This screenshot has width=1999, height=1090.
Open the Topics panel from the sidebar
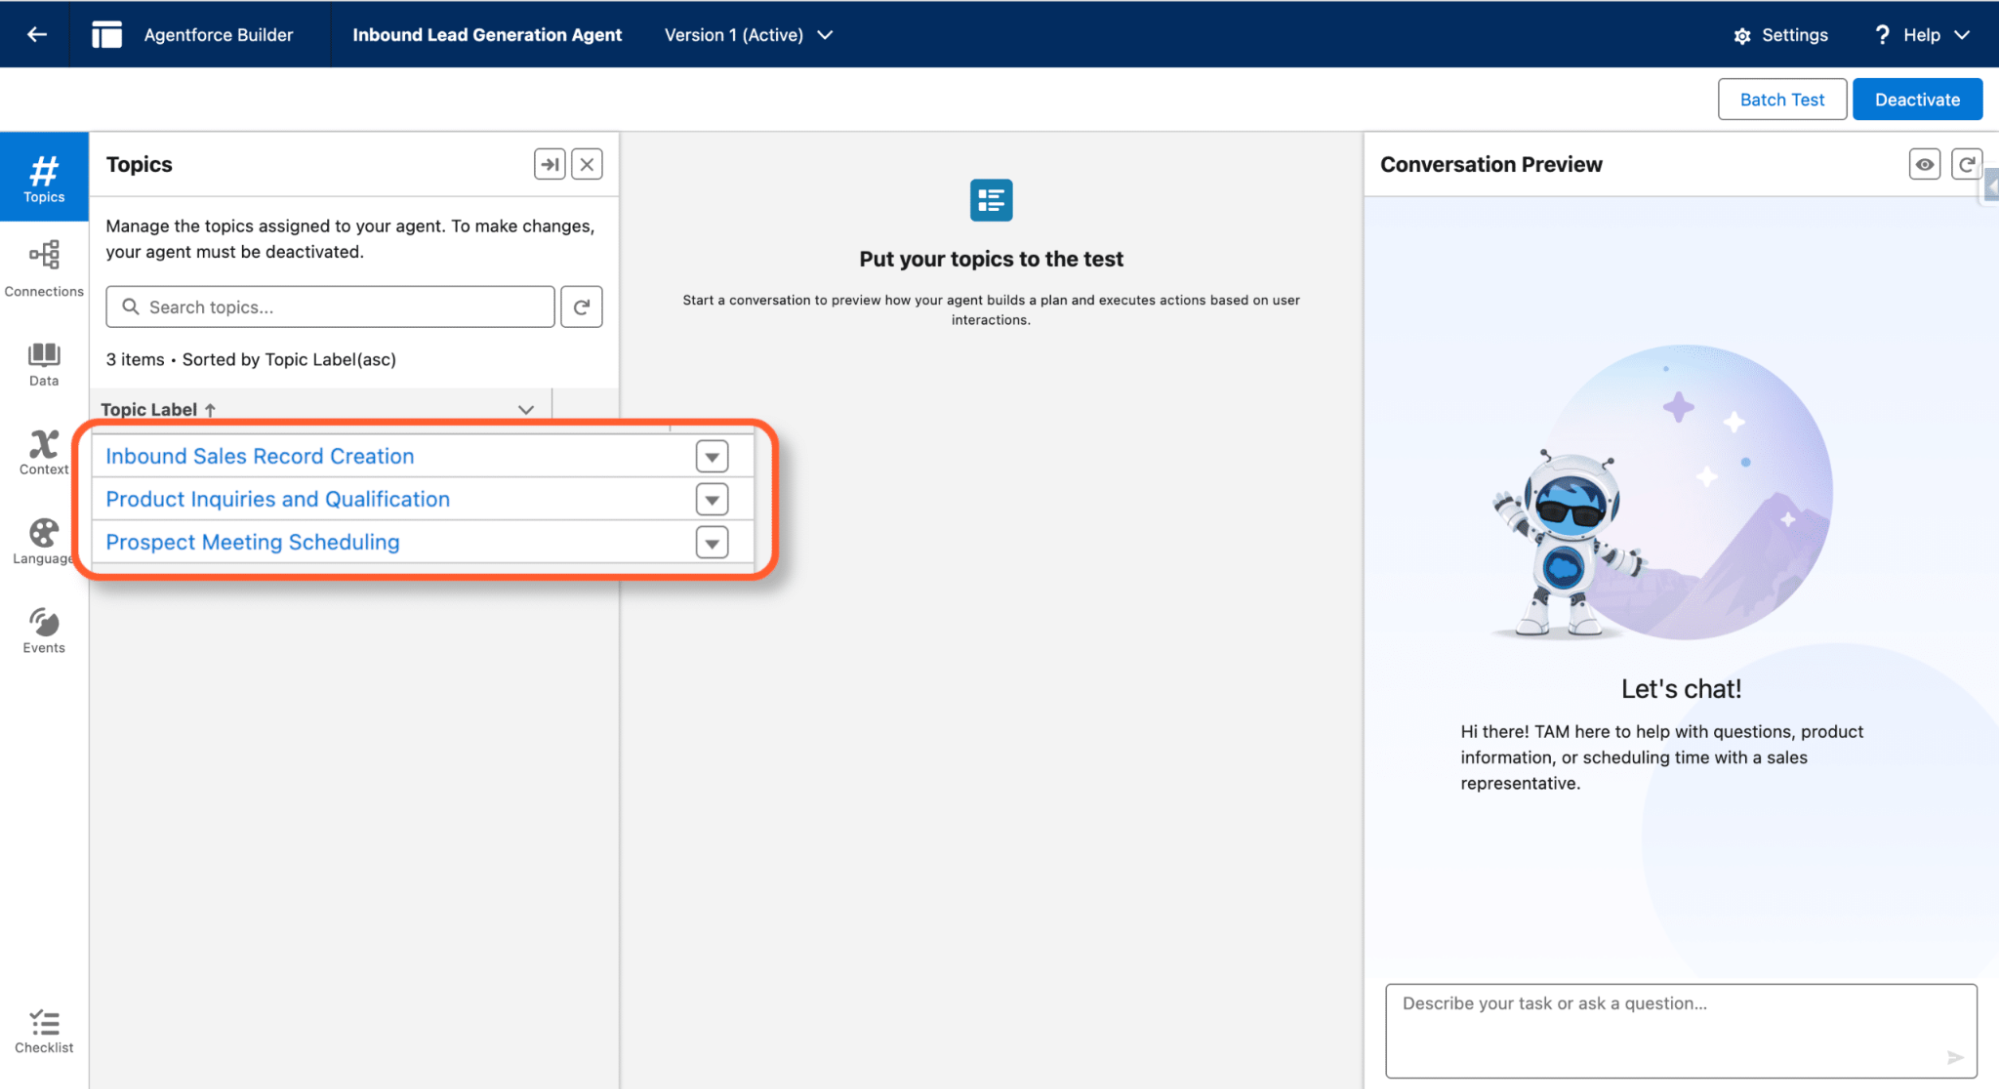click(43, 175)
